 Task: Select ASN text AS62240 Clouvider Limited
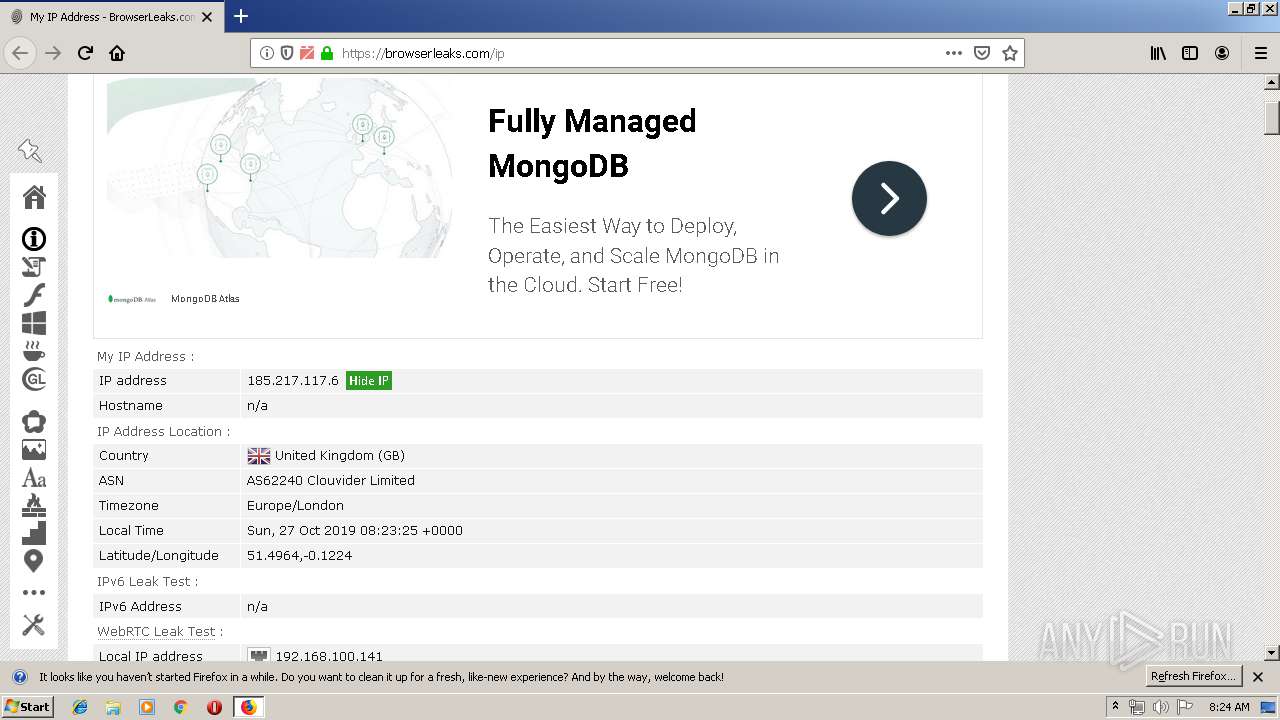[331, 481]
